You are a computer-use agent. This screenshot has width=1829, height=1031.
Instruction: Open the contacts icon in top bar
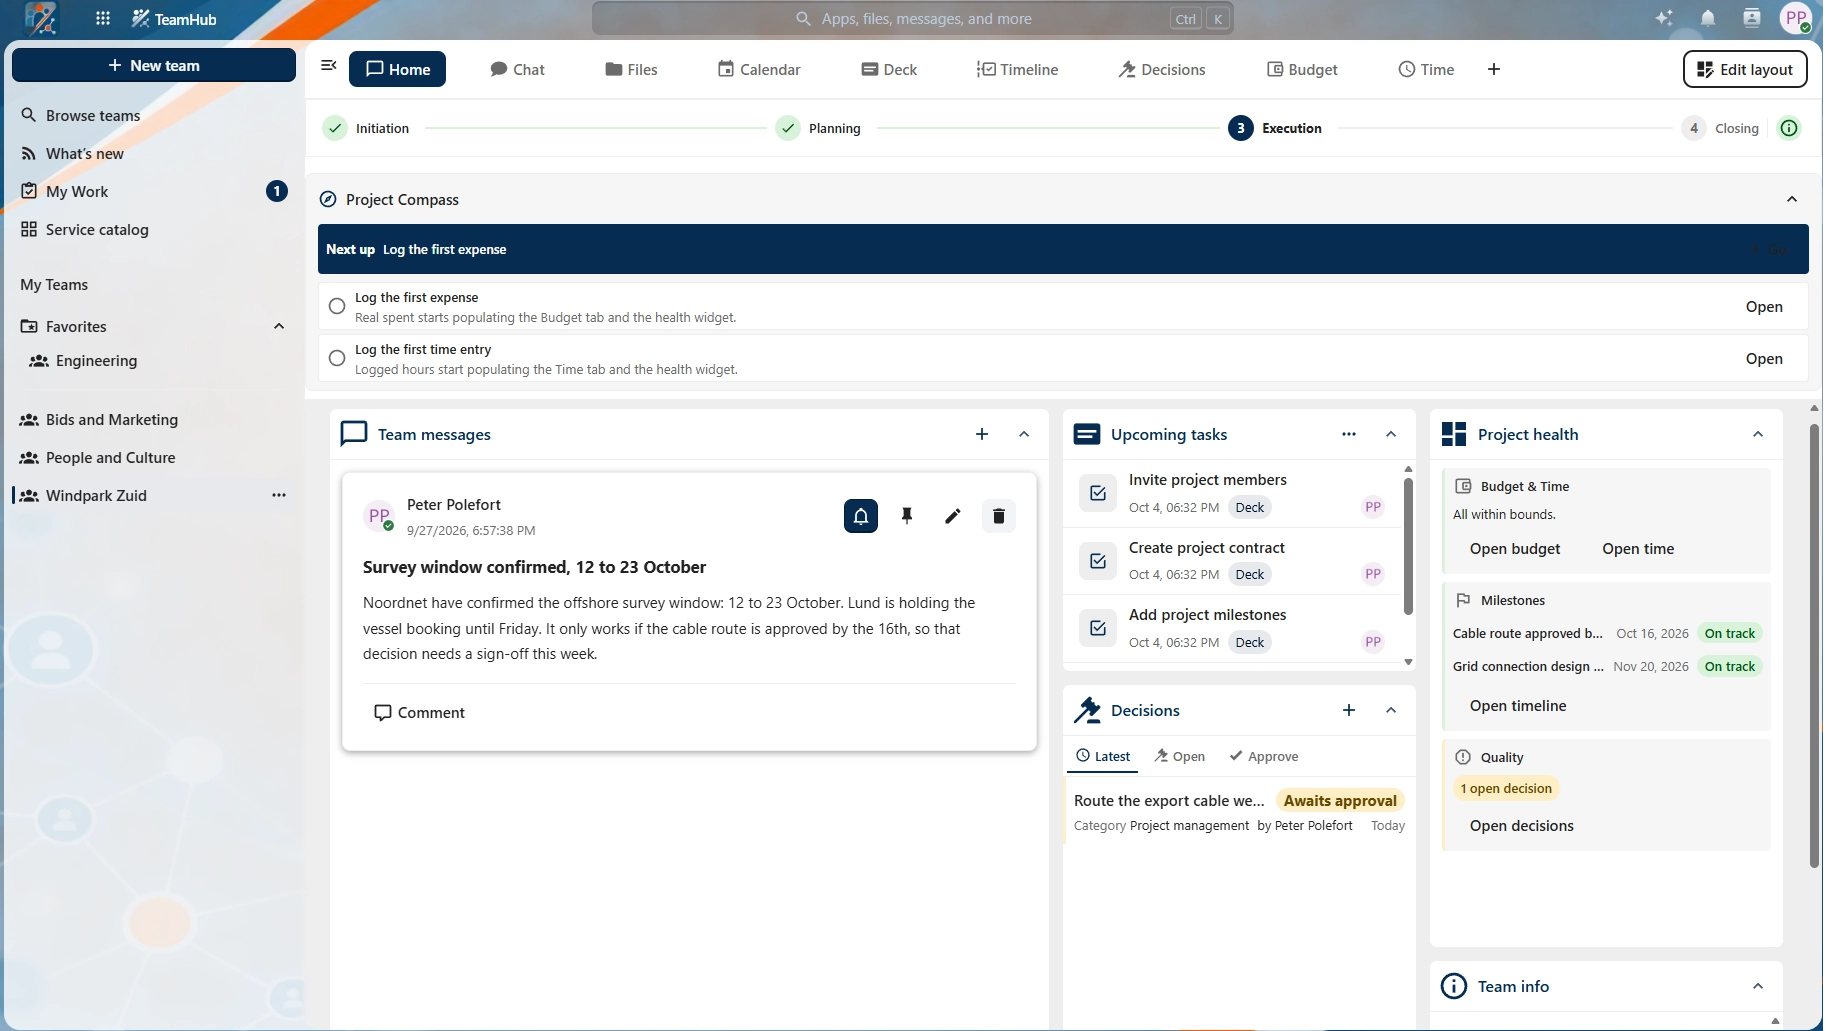[1752, 18]
